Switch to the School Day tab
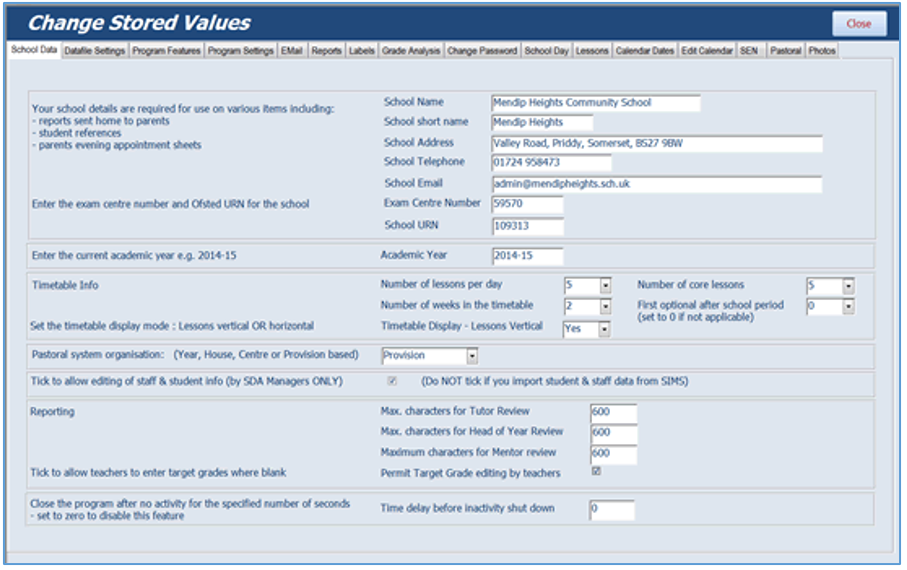The height and width of the screenshot is (570, 907). 547,51
